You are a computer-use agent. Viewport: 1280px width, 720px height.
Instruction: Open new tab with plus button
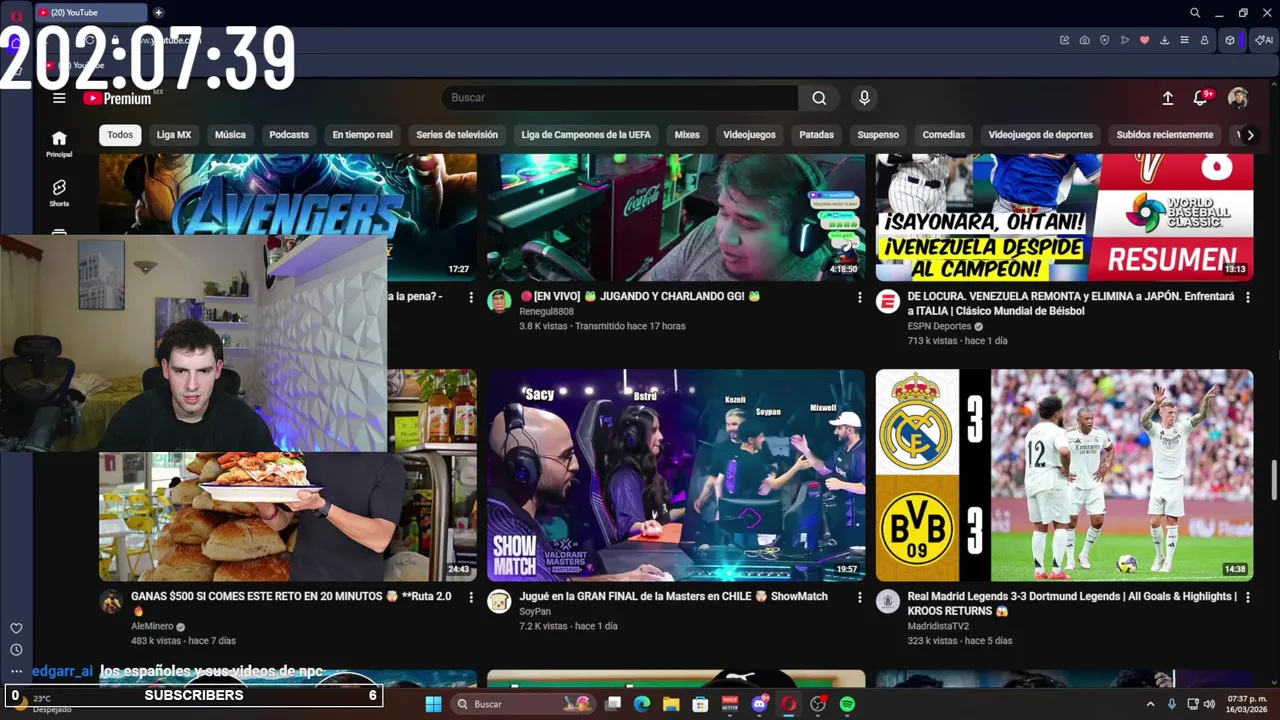[x=158, y=13]
